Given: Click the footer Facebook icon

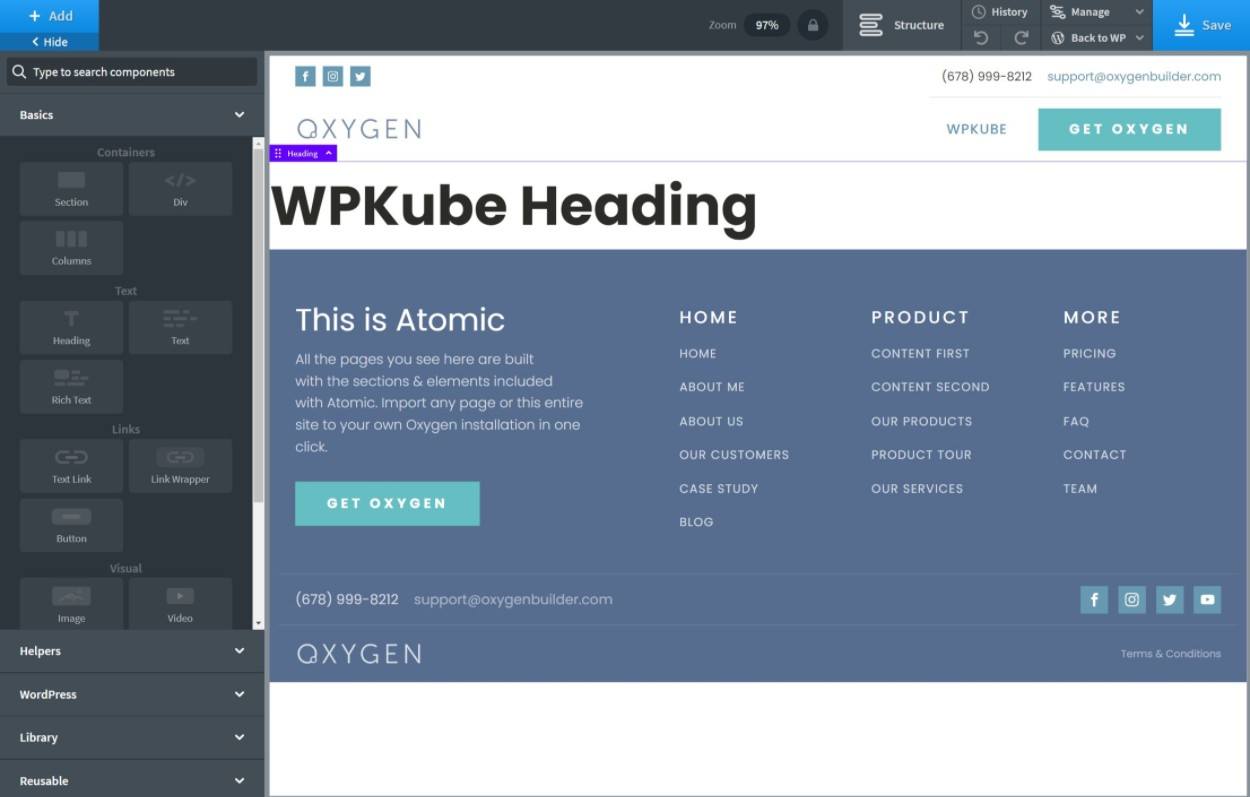Looking at the screenshot, I should [1094, 600].
